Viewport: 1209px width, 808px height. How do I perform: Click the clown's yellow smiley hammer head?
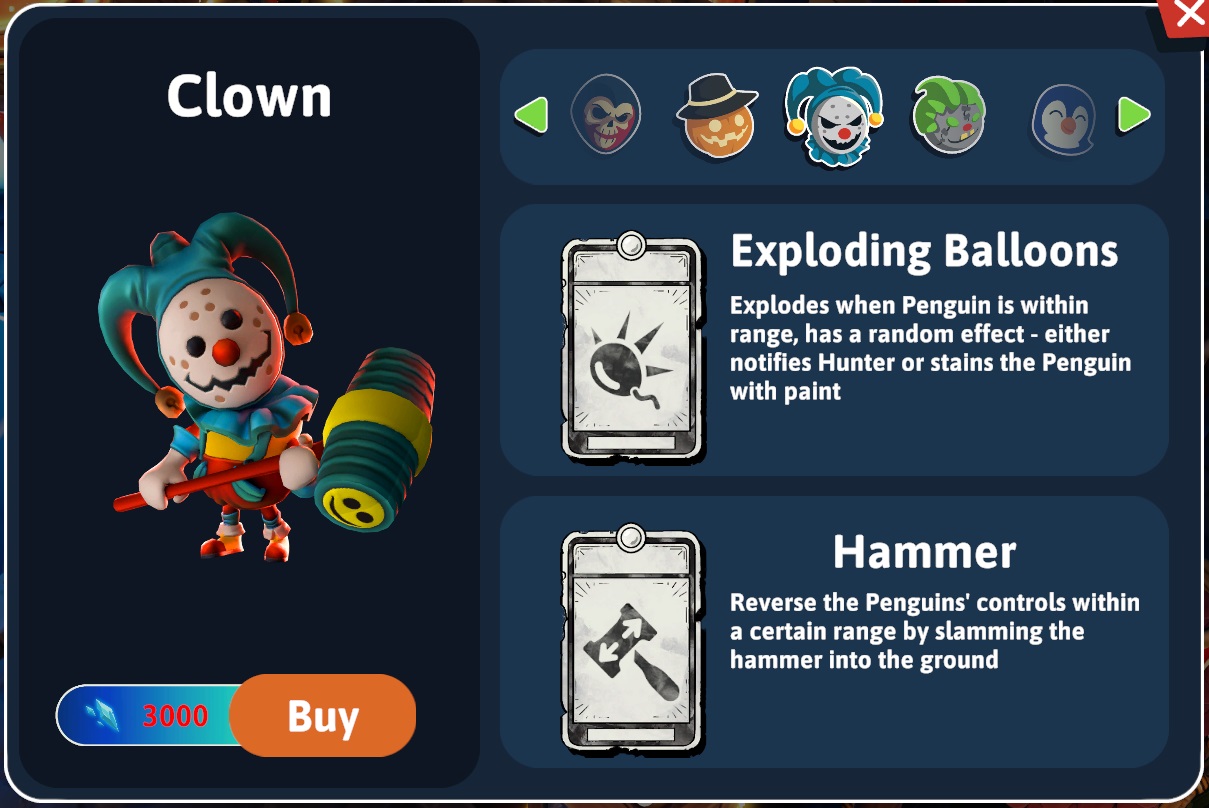[x=353, y=503]
